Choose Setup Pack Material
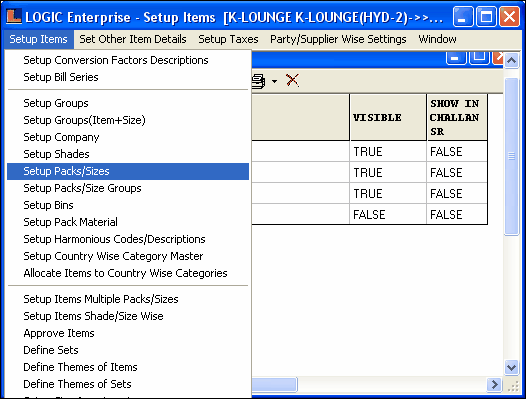The width and height of the screenshot is (526, 399). (x=128, y=222)
